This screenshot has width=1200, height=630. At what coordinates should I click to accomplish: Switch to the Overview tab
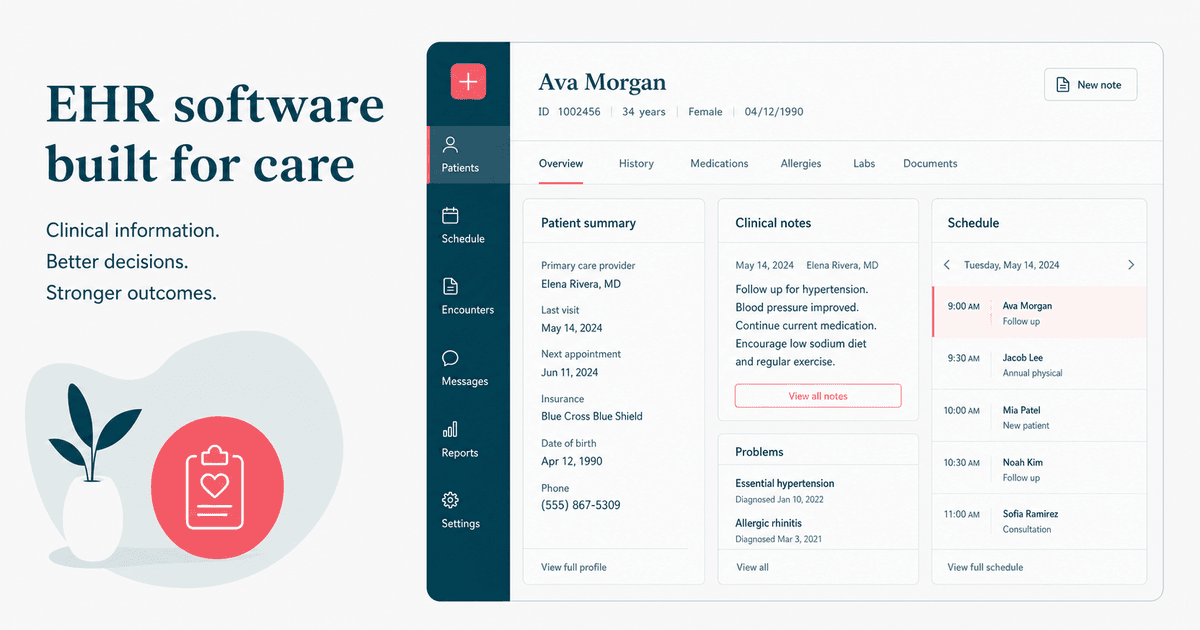pyautogui.click(x=561, y=164)
